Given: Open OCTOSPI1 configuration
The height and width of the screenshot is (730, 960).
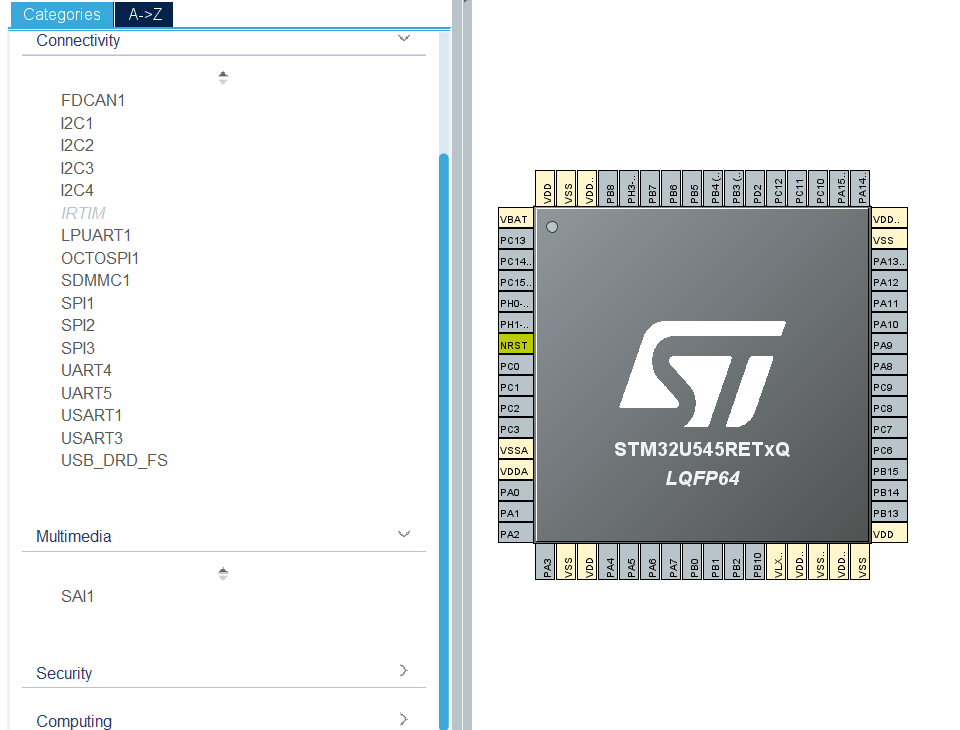Looking at the screenshot, I should tap(100, 258).
